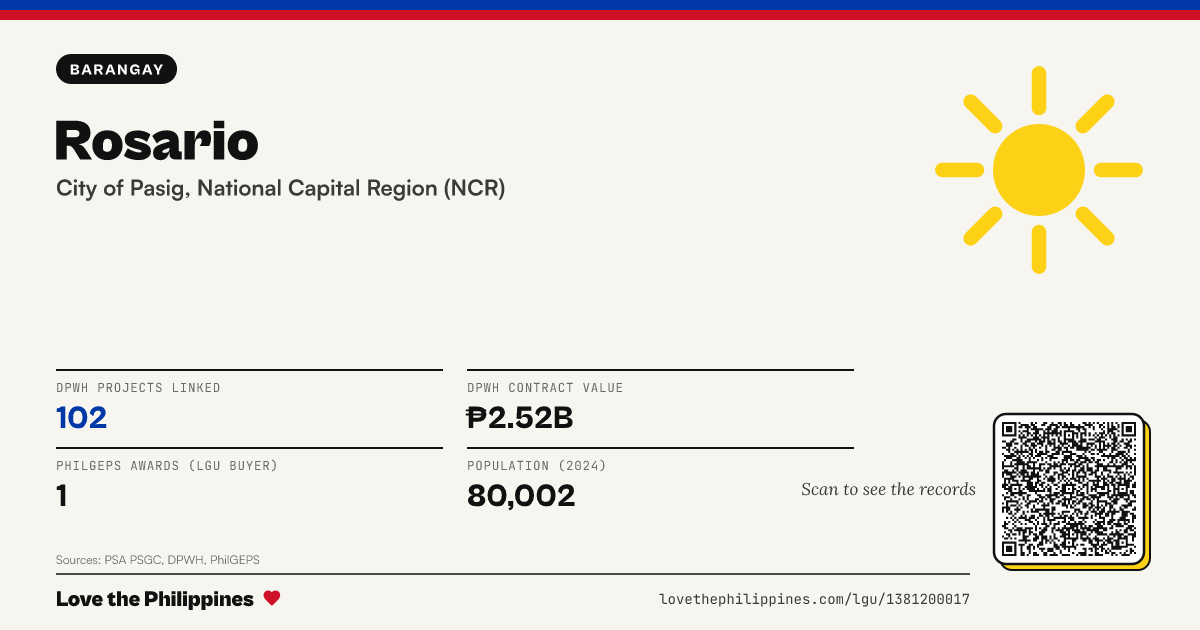Click the PHILGEPS AWARDS (LGU BUYER) label
Image resolution: width=1200 pixels, height=630 pixels.
click(167, 466)
